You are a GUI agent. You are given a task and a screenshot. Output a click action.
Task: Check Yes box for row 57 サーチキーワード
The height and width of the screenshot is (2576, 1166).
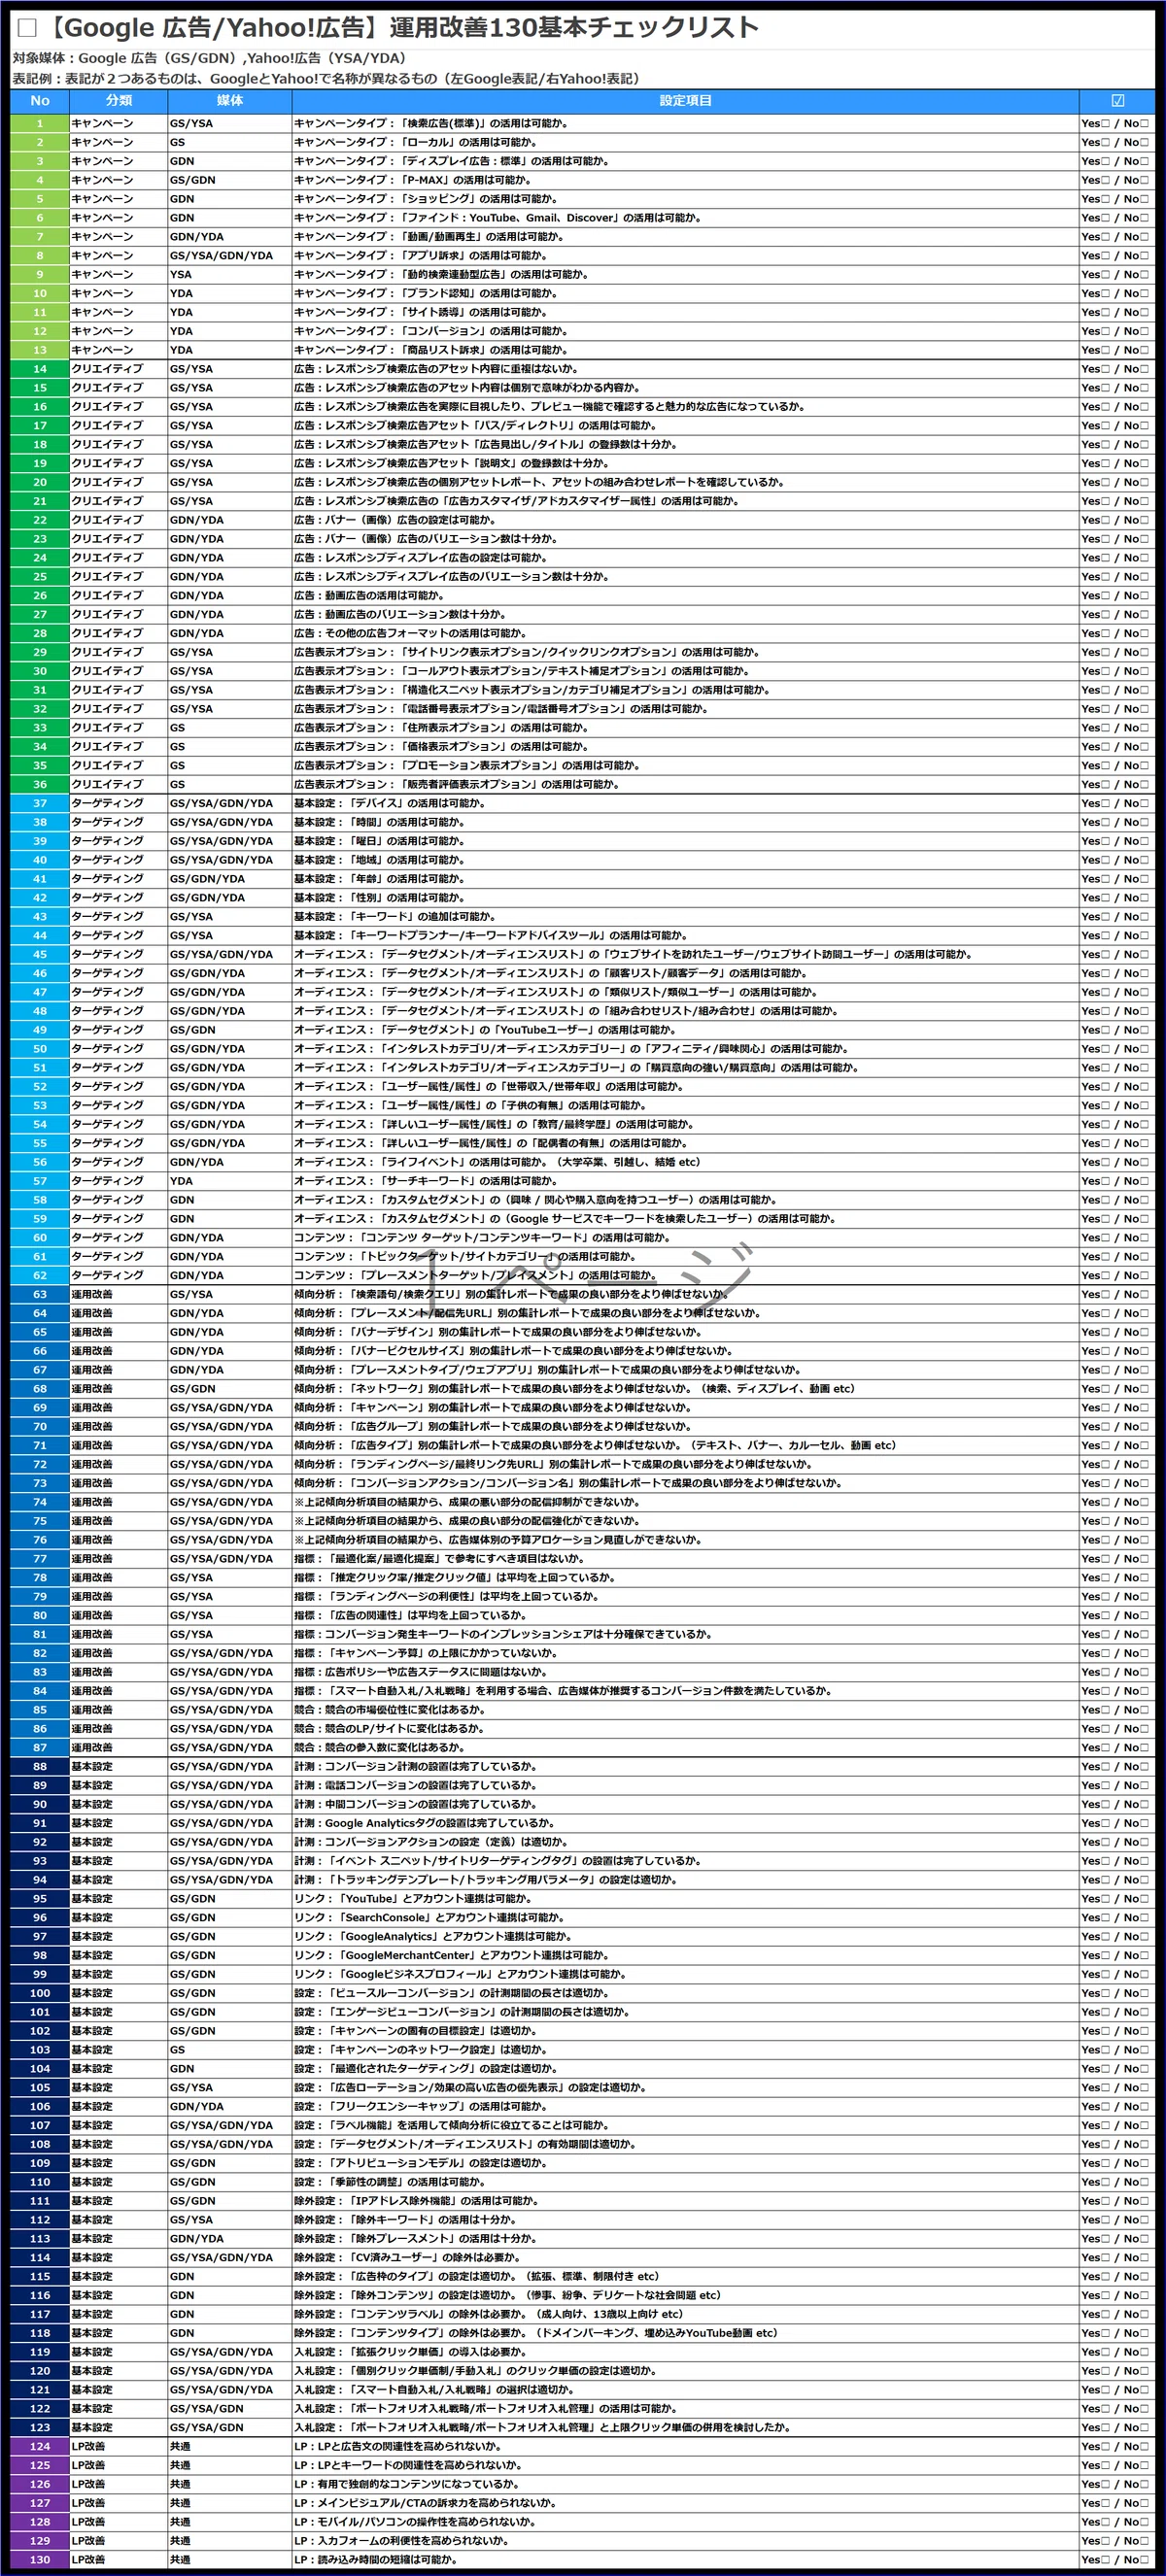(1105, 1182)
